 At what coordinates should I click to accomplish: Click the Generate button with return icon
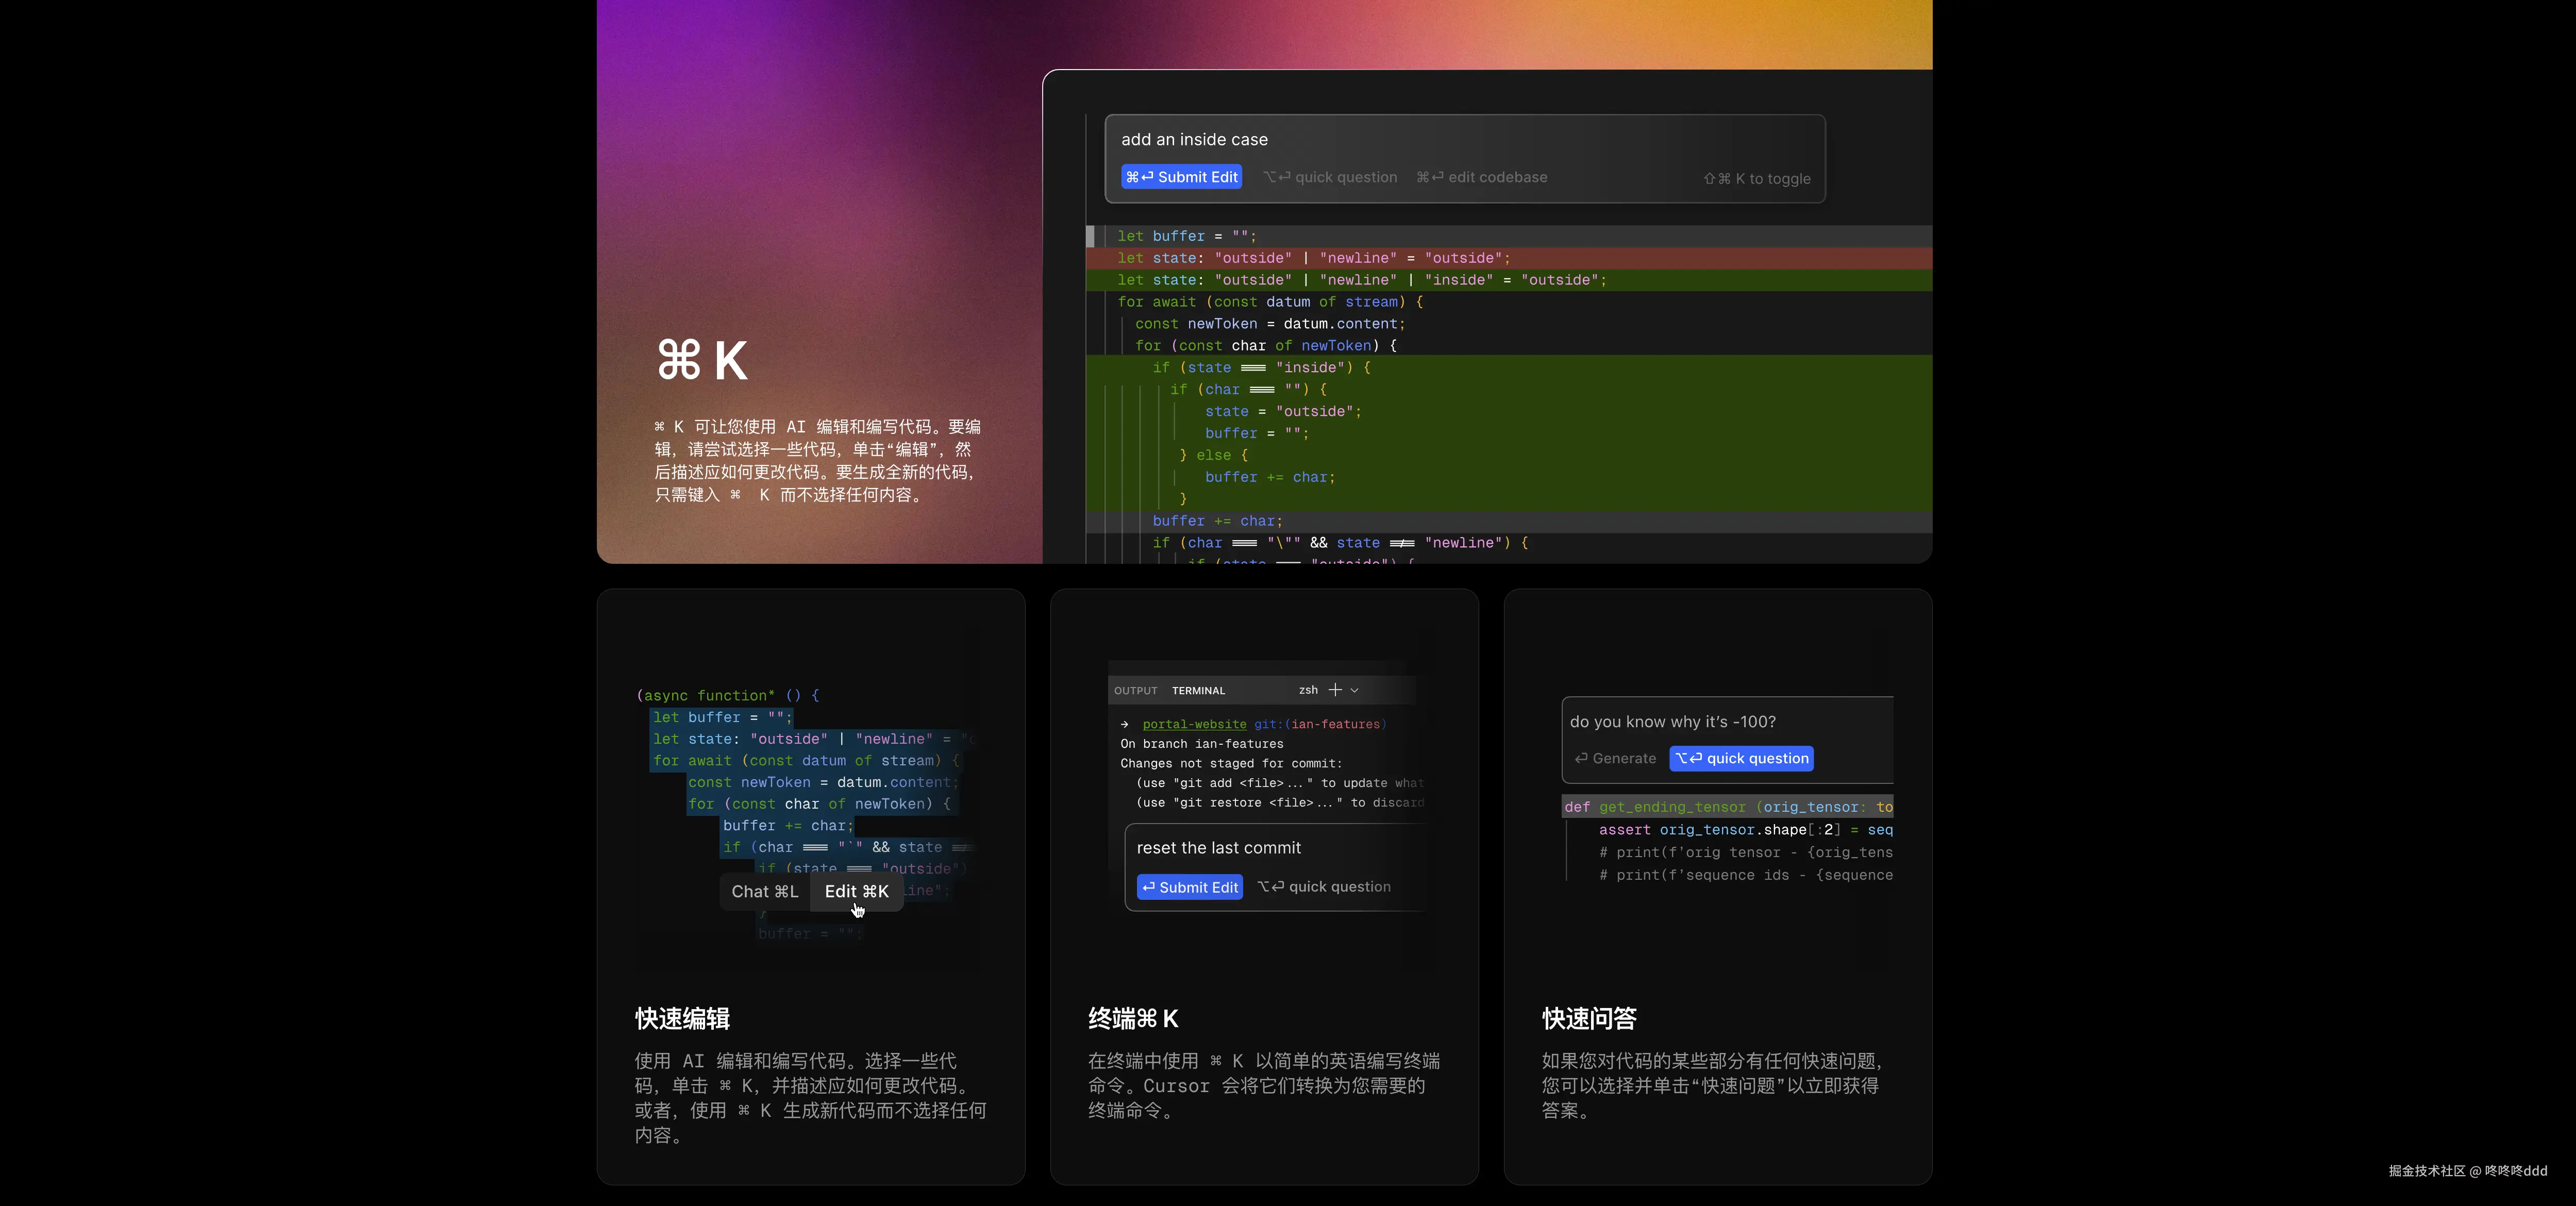coord(1615,759)
